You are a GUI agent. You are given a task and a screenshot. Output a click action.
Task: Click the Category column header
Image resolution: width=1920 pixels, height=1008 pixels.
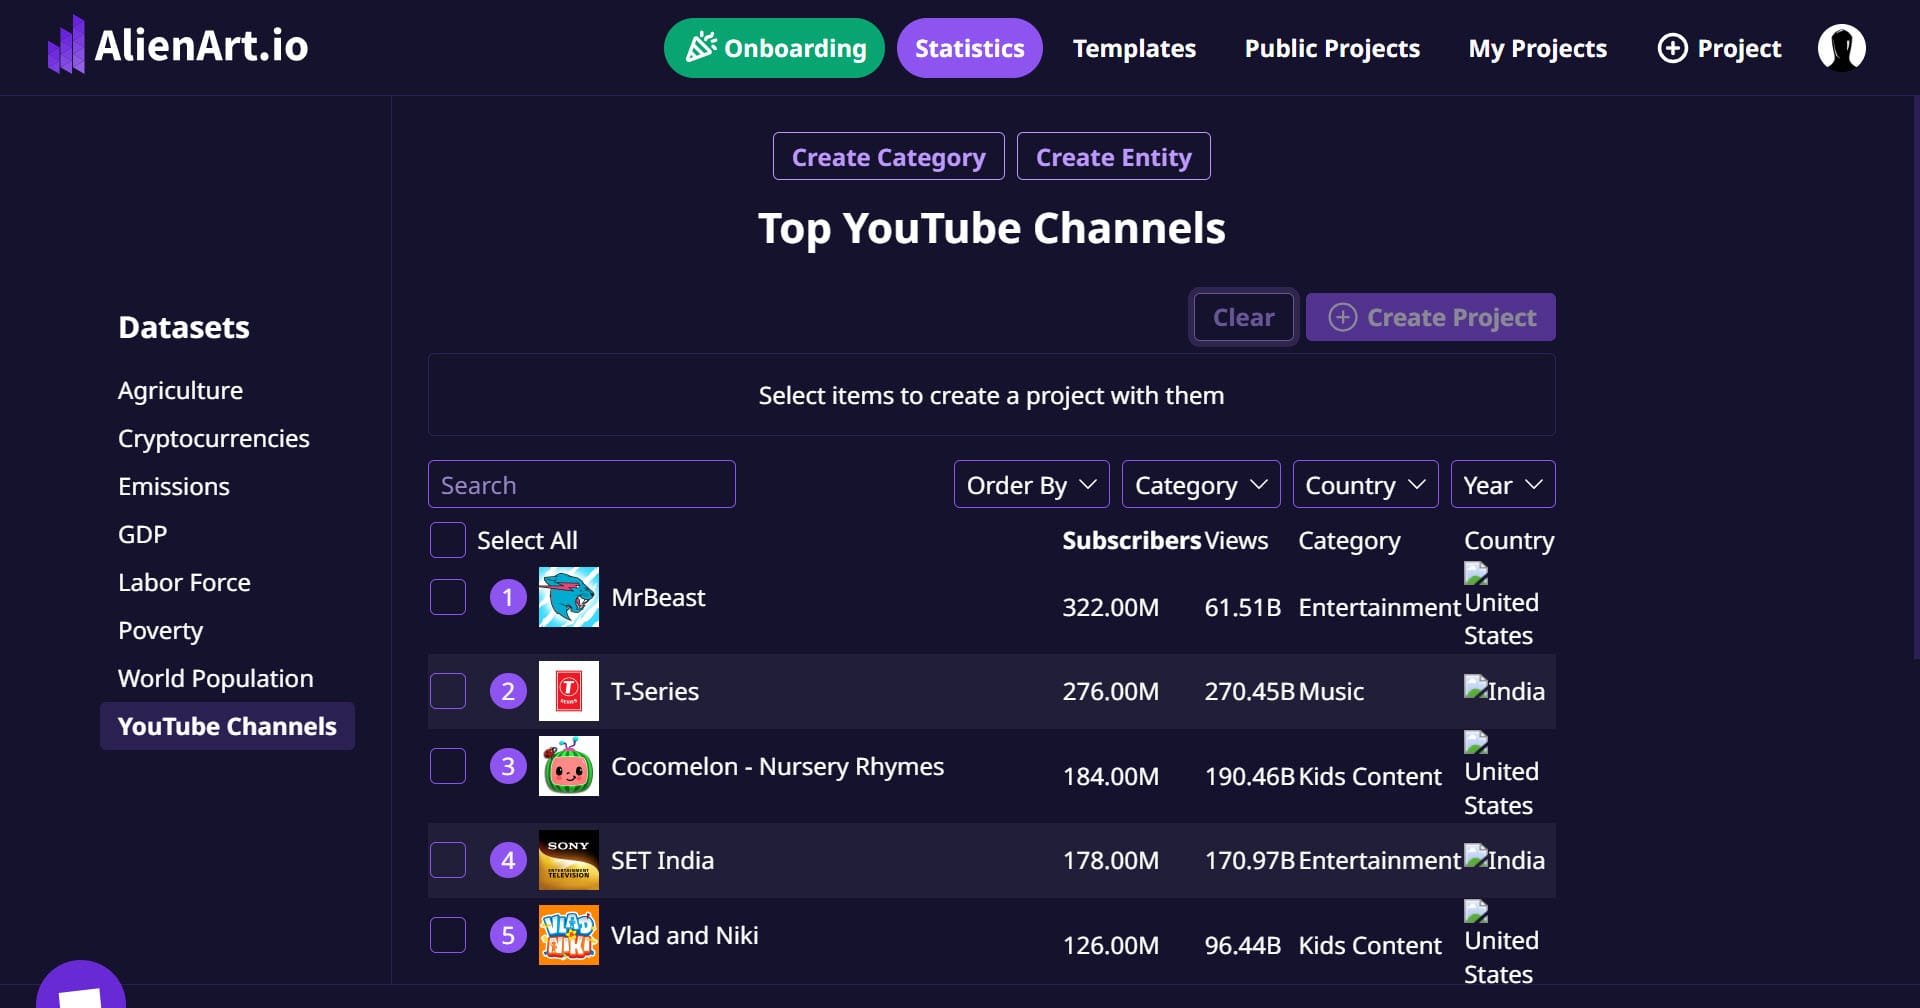click(1349, 540)
